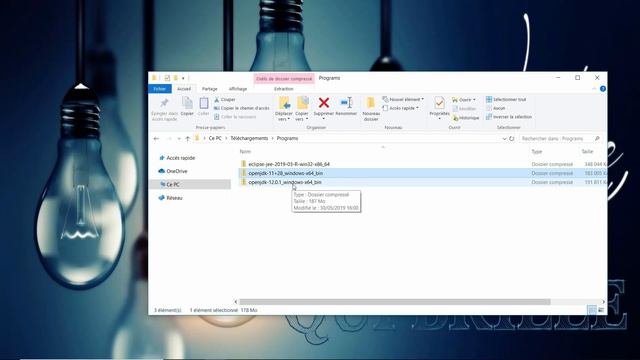The height and width of the screenshot is (360, 640).
Task: Select Ce PC in navigation pane
Action: (173, 184)
